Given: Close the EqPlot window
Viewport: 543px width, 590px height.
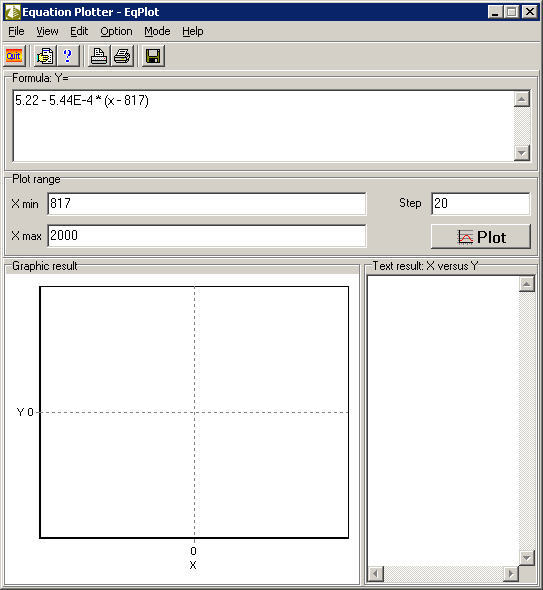Looking at the screenshot, I should click(530, 12).
